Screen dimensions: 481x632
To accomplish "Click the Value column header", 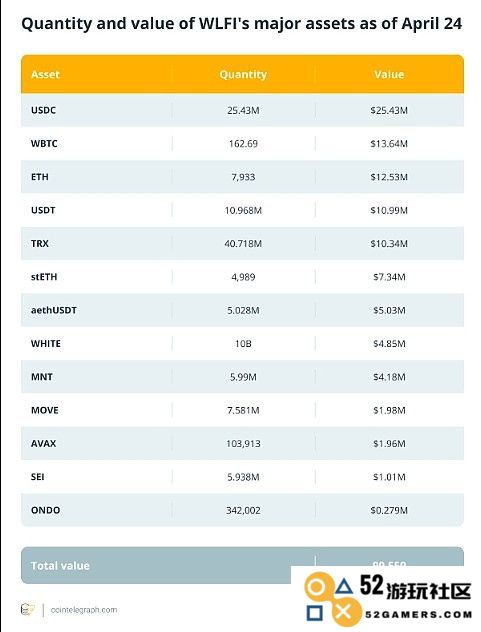I will (389, 75).
